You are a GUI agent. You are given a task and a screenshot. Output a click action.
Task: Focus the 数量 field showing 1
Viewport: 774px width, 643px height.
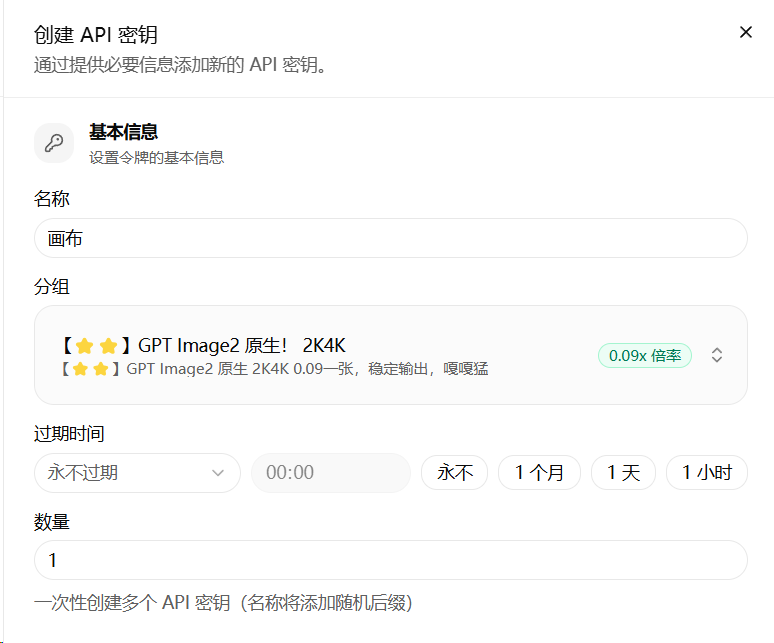click(x=390, y=560)
